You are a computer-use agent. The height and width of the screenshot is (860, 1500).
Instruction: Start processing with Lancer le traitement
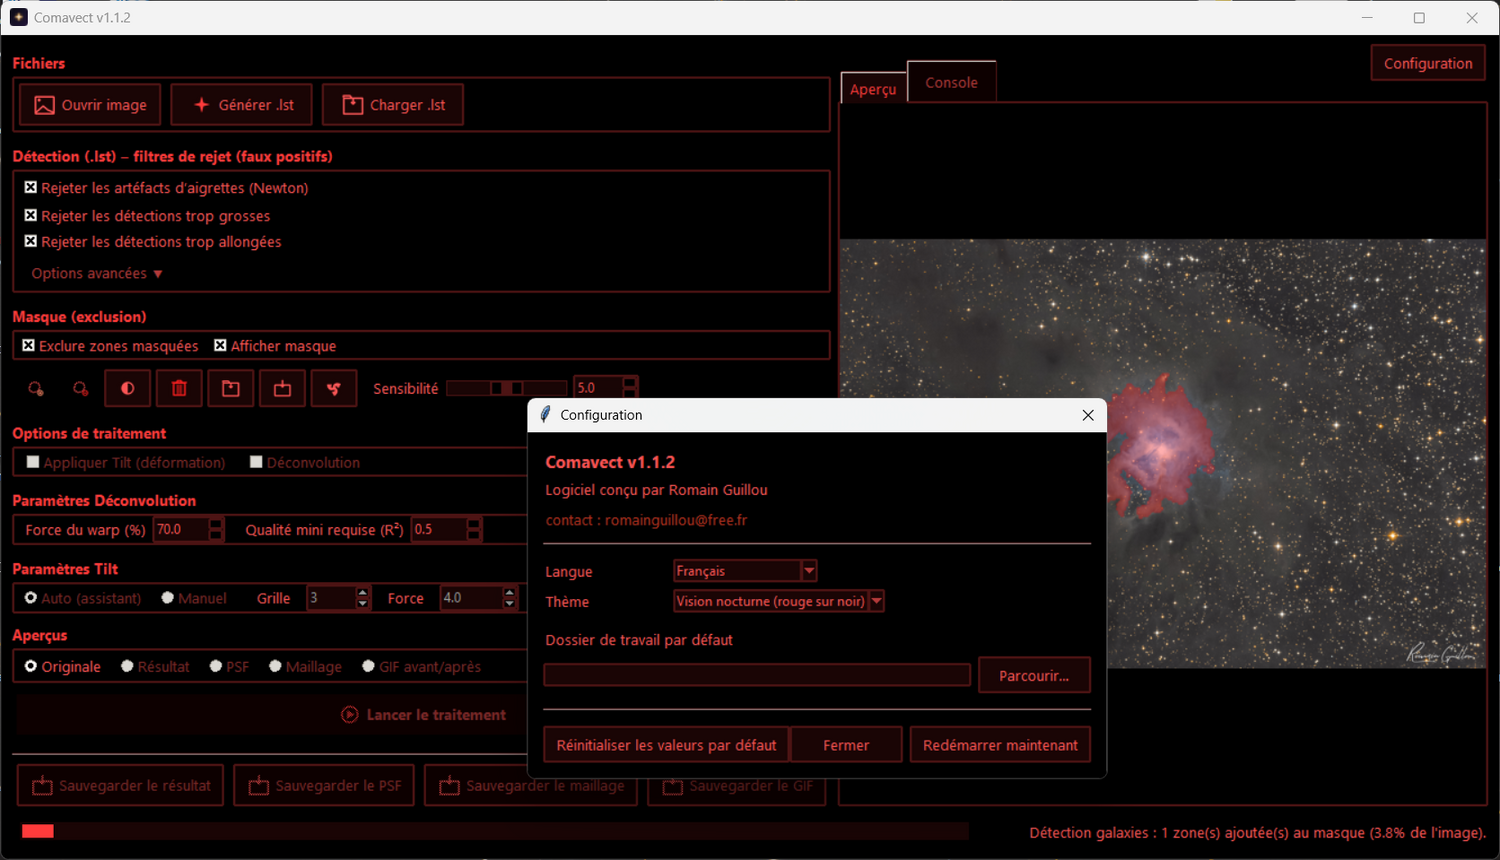click(424, 715)
